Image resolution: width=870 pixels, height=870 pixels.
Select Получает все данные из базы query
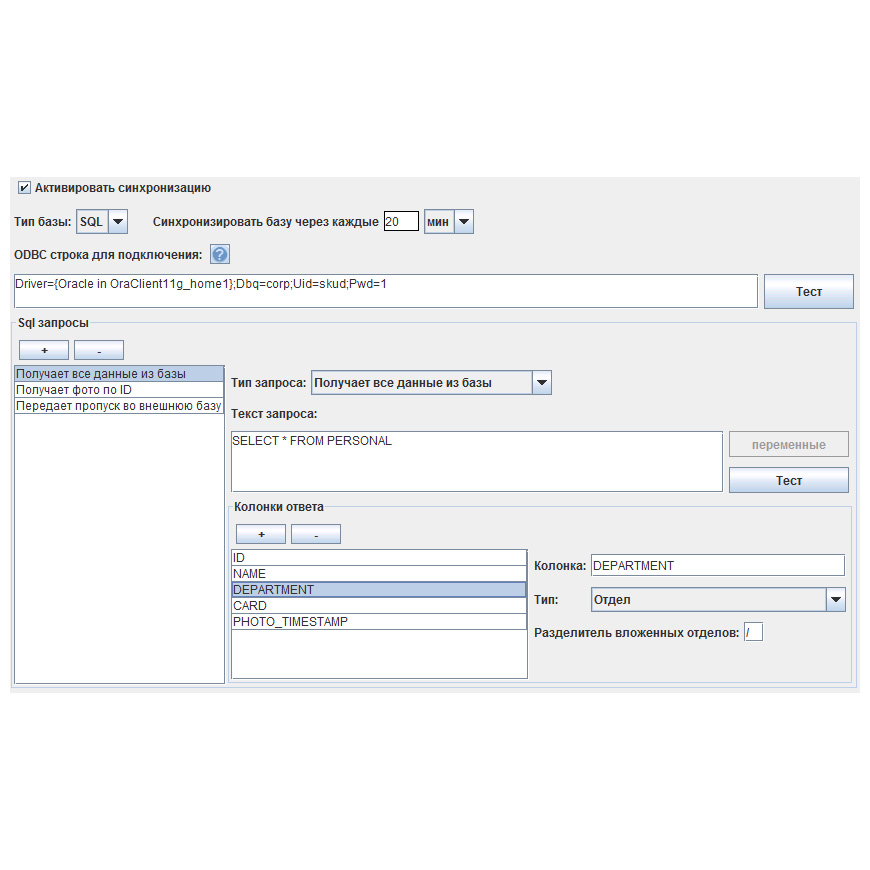118,374
